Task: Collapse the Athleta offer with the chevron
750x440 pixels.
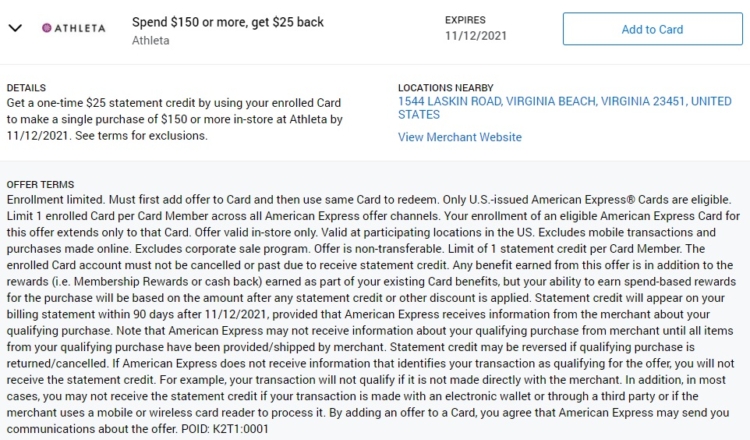Action: click(15, 28)
